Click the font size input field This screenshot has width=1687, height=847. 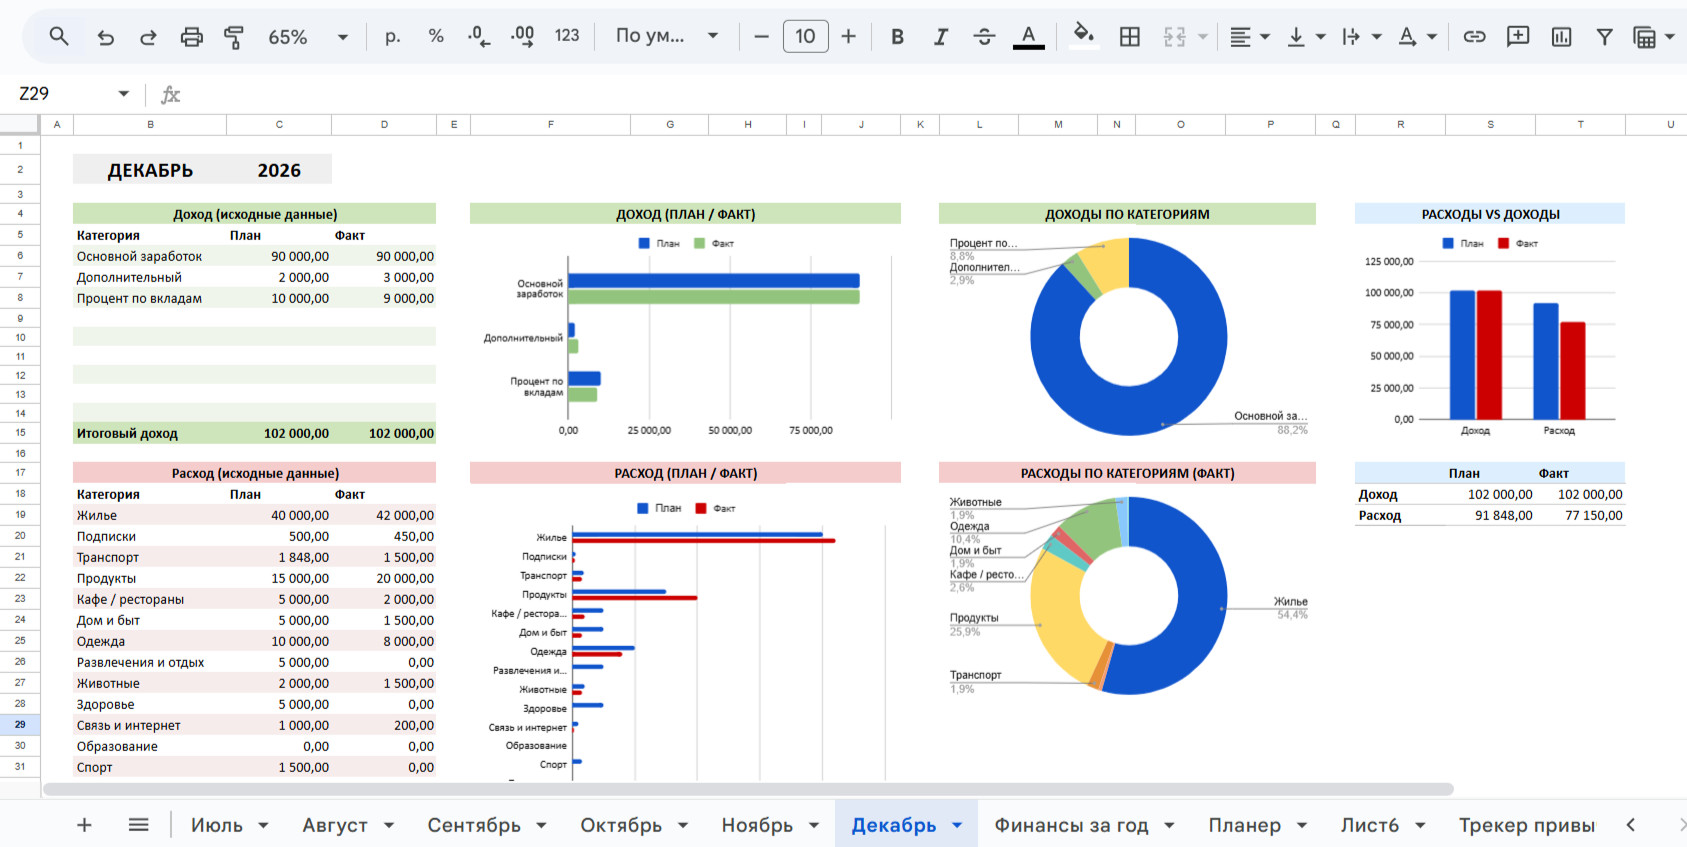(805, 37)
